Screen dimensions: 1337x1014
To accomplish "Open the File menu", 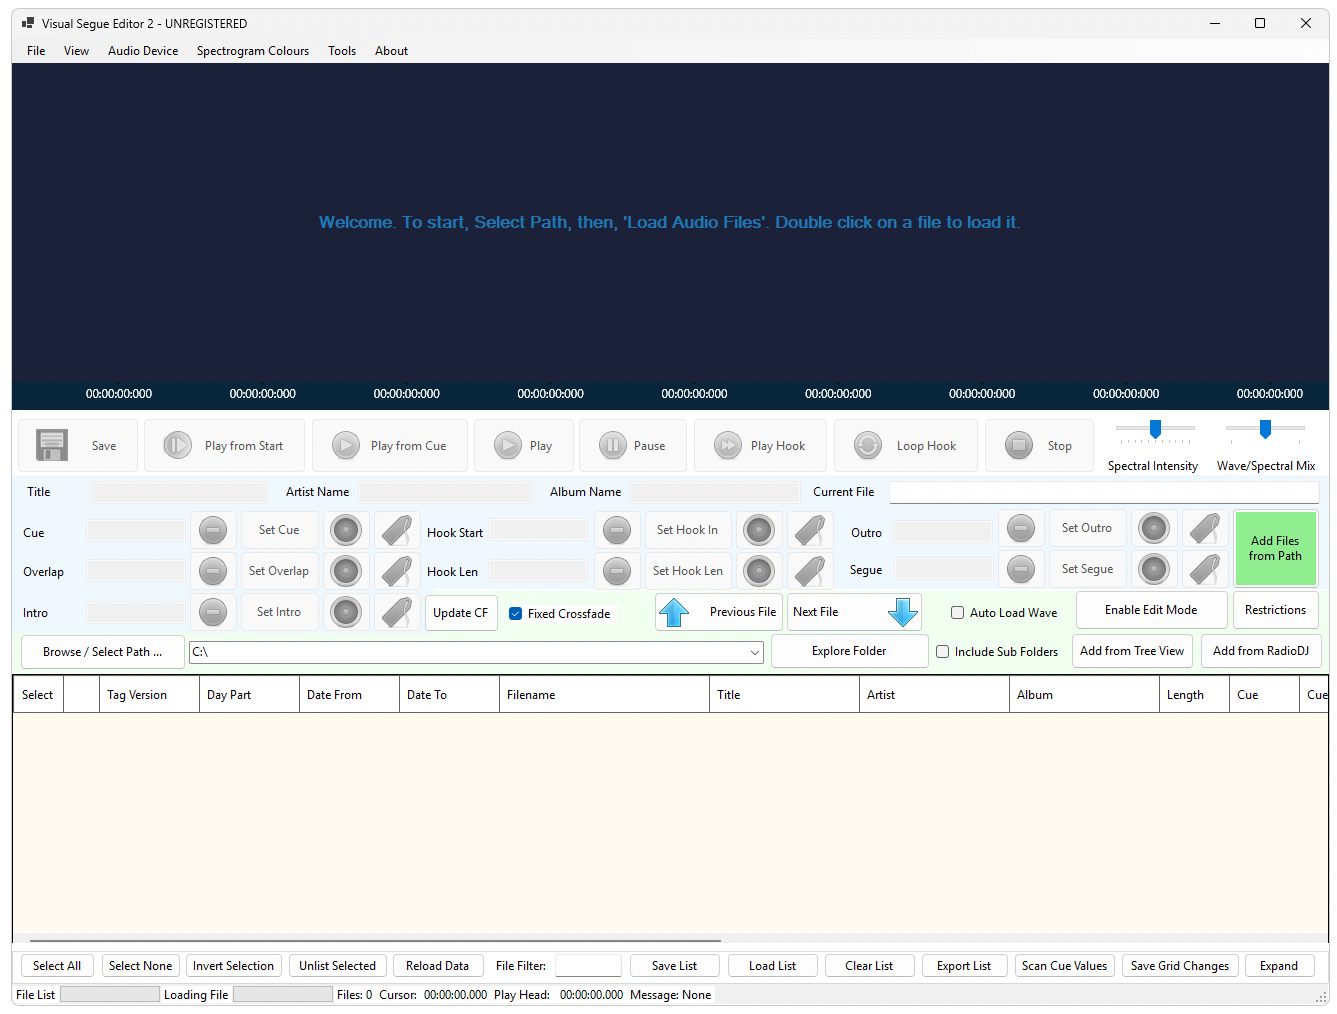I will 36,51.
